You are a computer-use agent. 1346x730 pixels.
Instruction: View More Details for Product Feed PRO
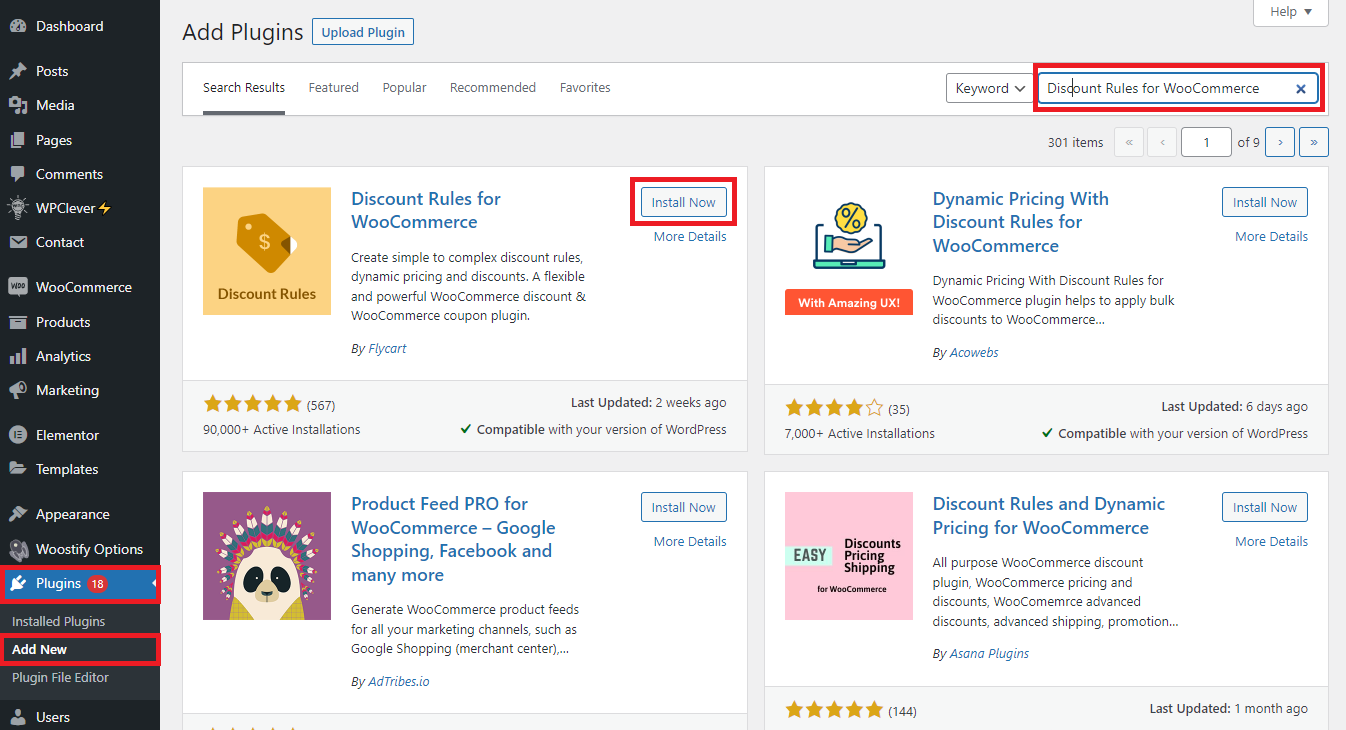click(x=690, y=541)
